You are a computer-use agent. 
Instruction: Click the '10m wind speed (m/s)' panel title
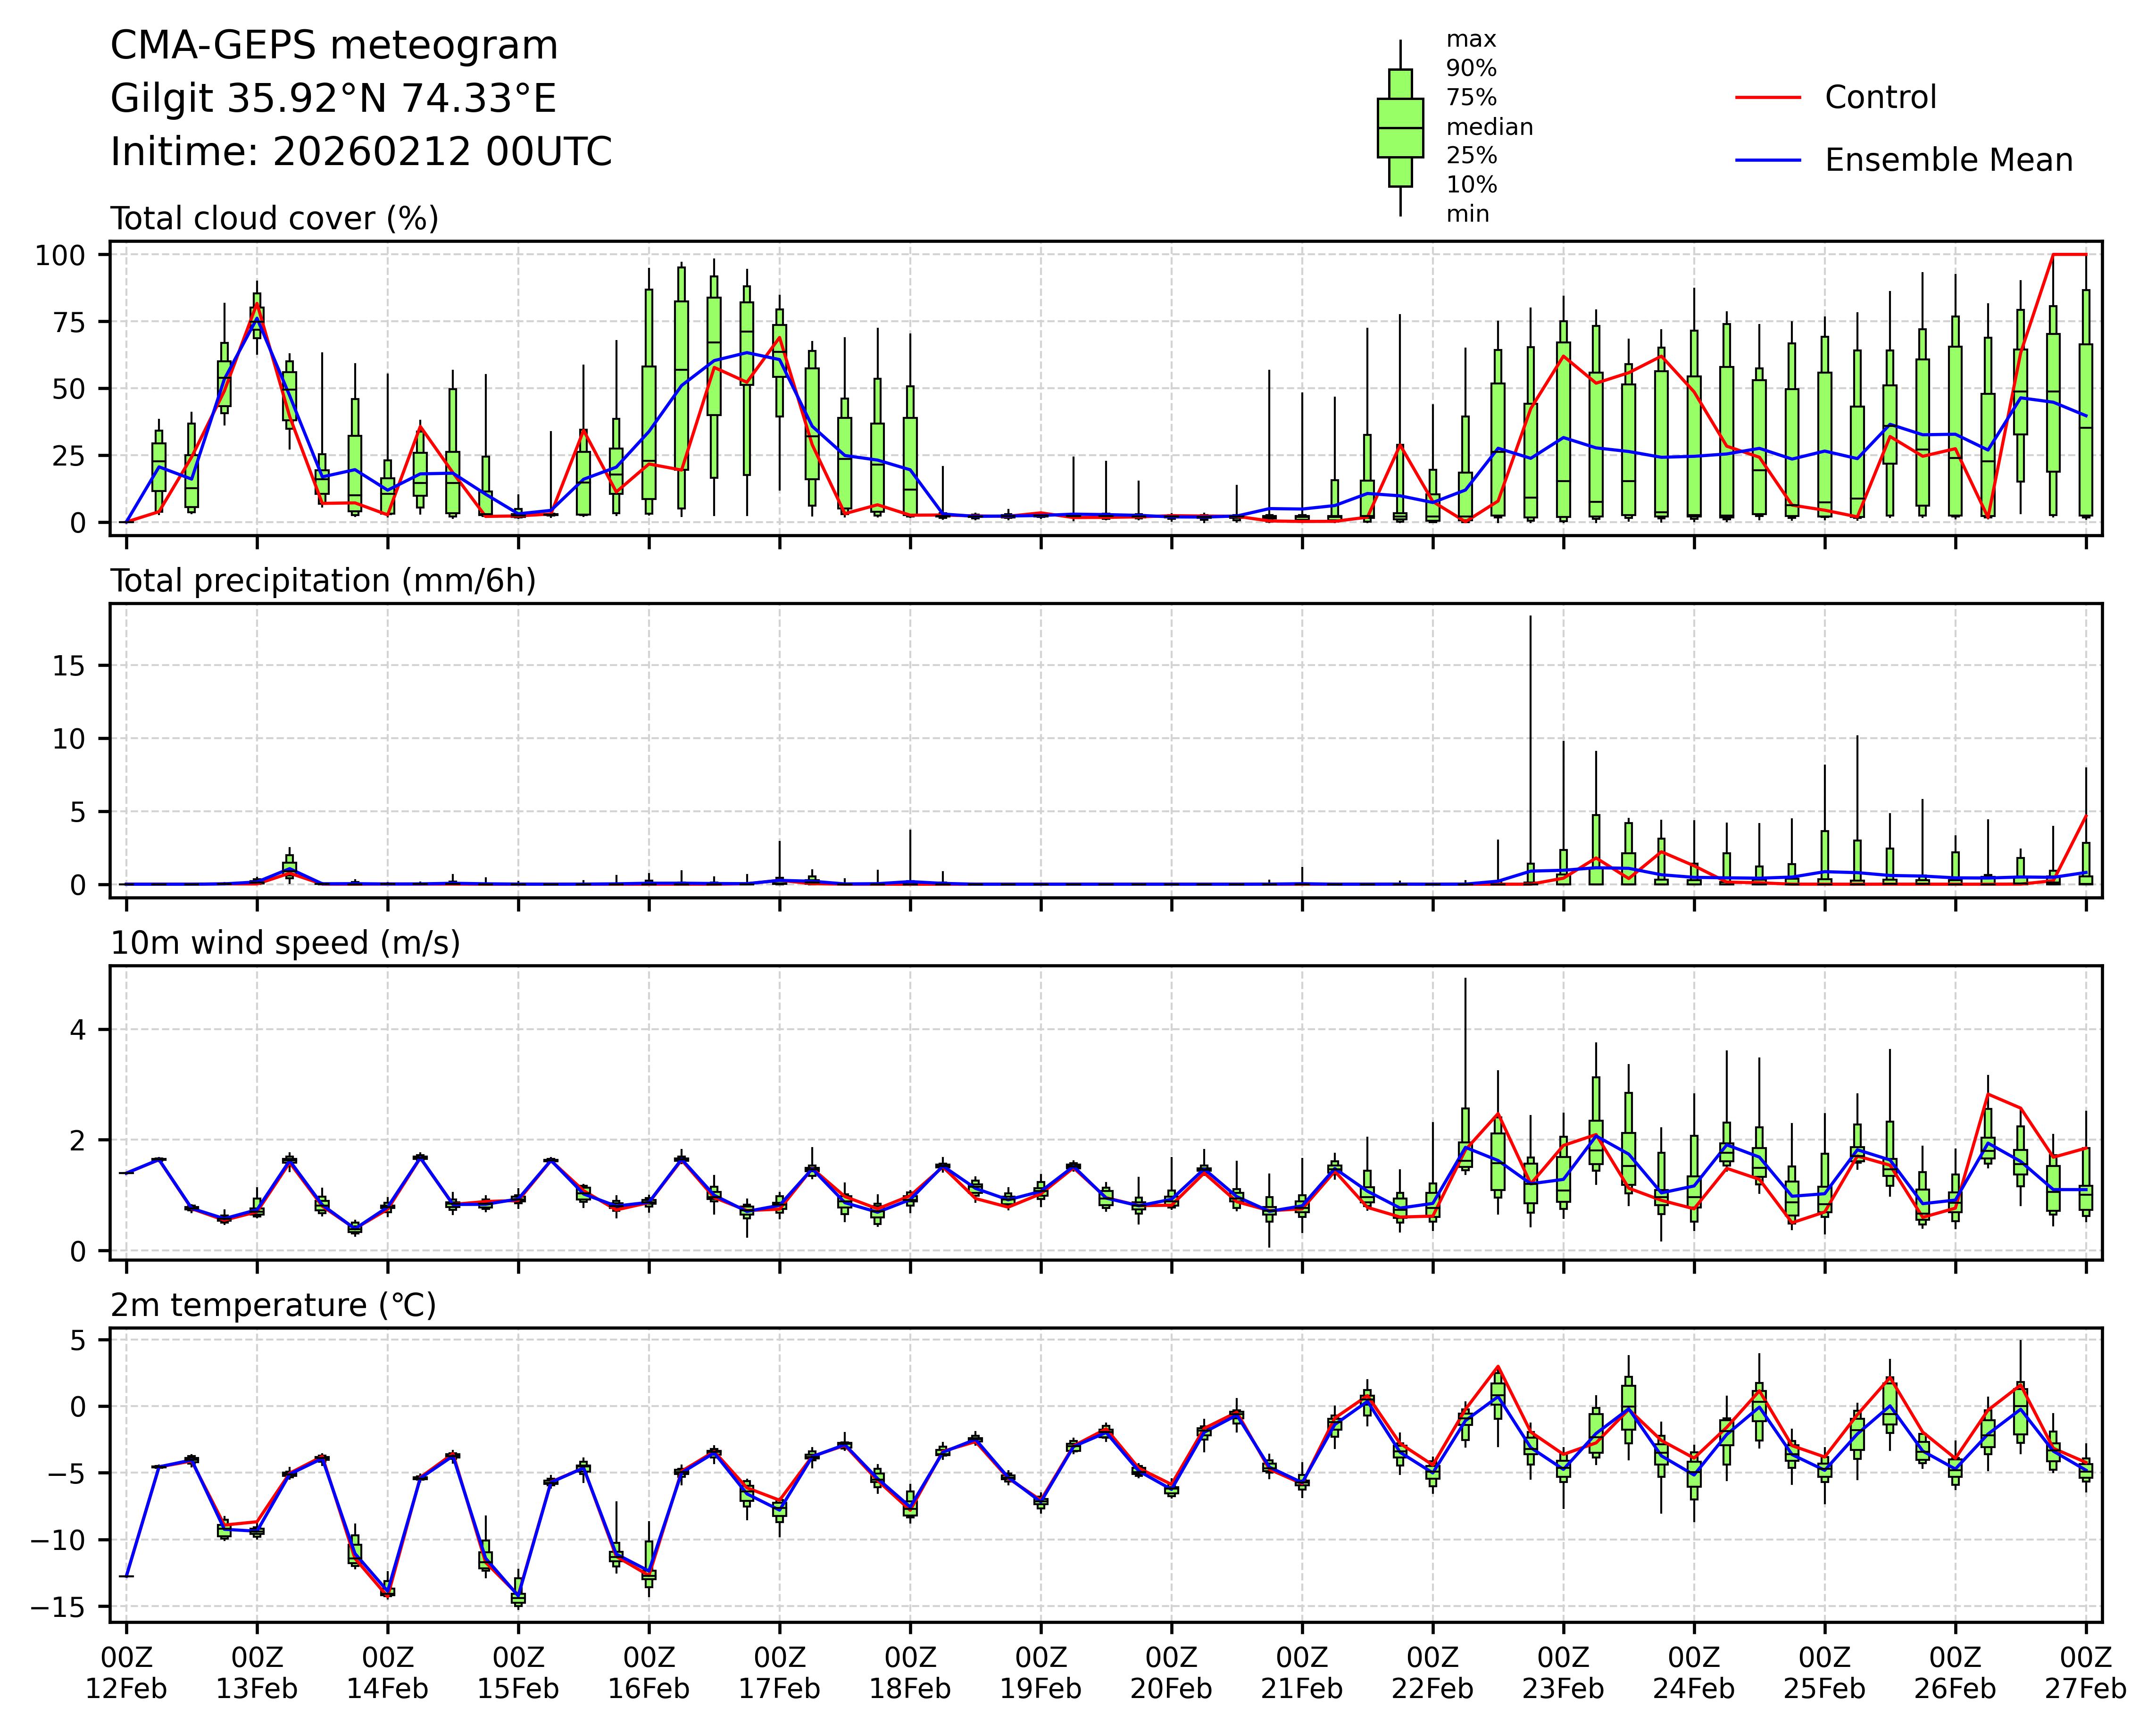coord(285,943)
